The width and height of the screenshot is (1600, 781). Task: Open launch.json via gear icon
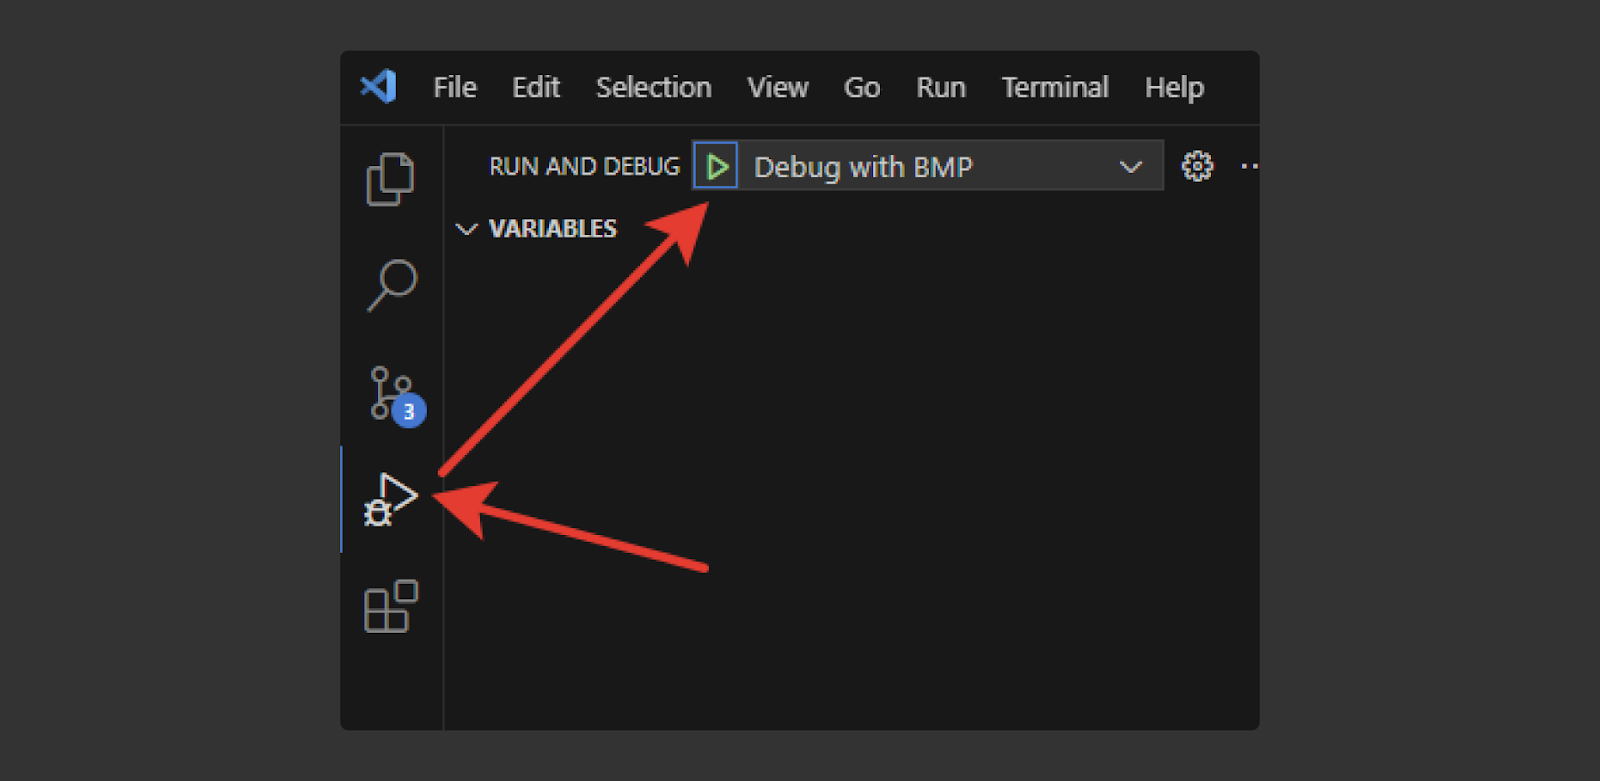1197,166
